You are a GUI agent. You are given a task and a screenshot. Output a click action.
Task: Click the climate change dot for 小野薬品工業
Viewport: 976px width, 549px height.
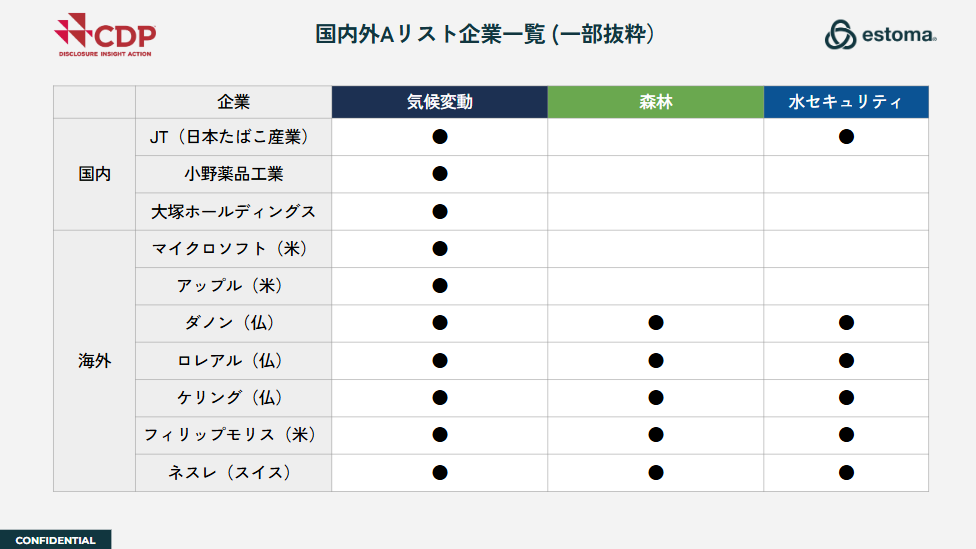pyautogui.click(x=439, y=174)
